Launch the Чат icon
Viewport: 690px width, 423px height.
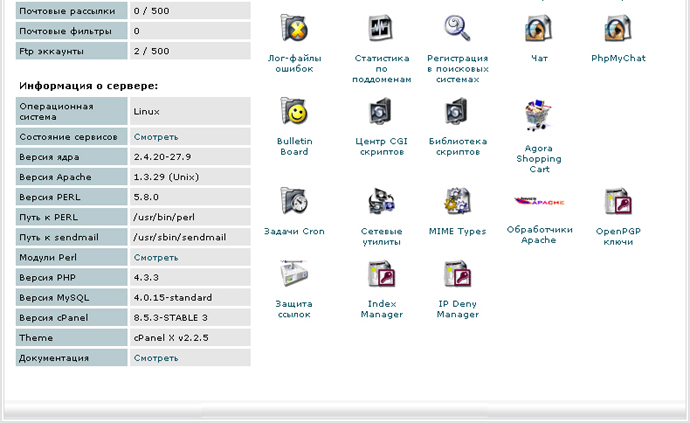(539, 29)
